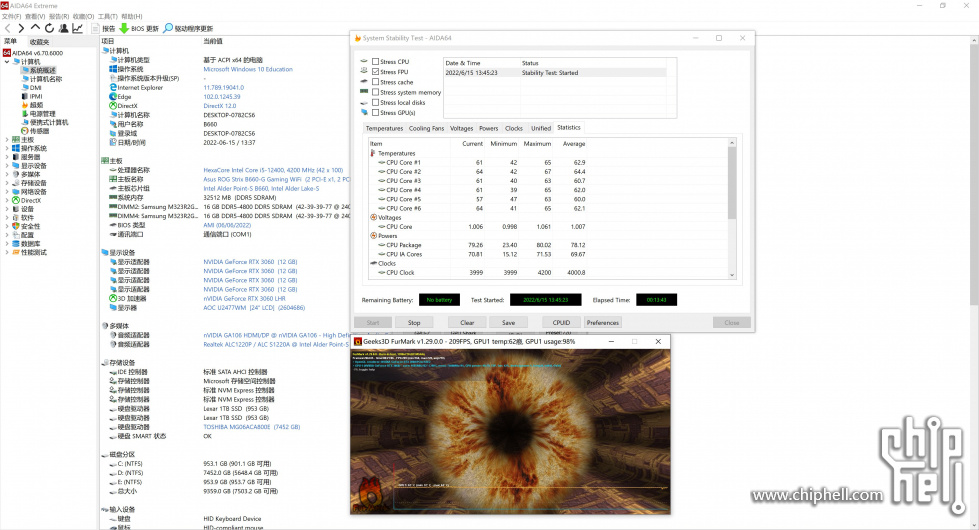Click the Refresh icon in AIDA64 toolbar
The image size is (979, 530).
coord(49,28)
